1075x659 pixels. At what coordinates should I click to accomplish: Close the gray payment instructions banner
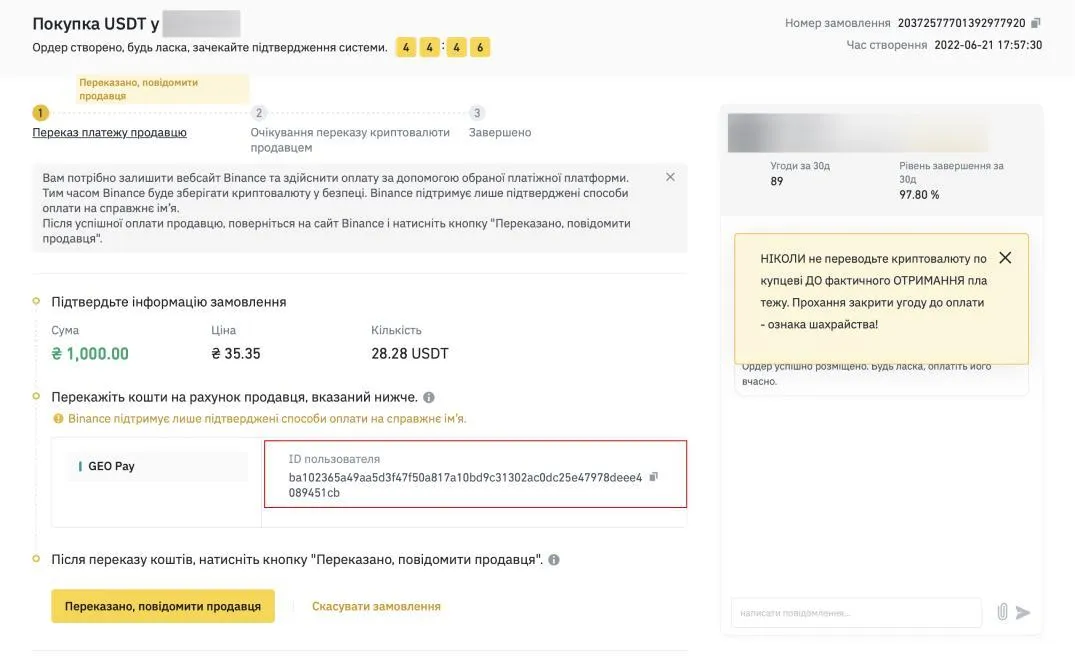coord(670,177)
